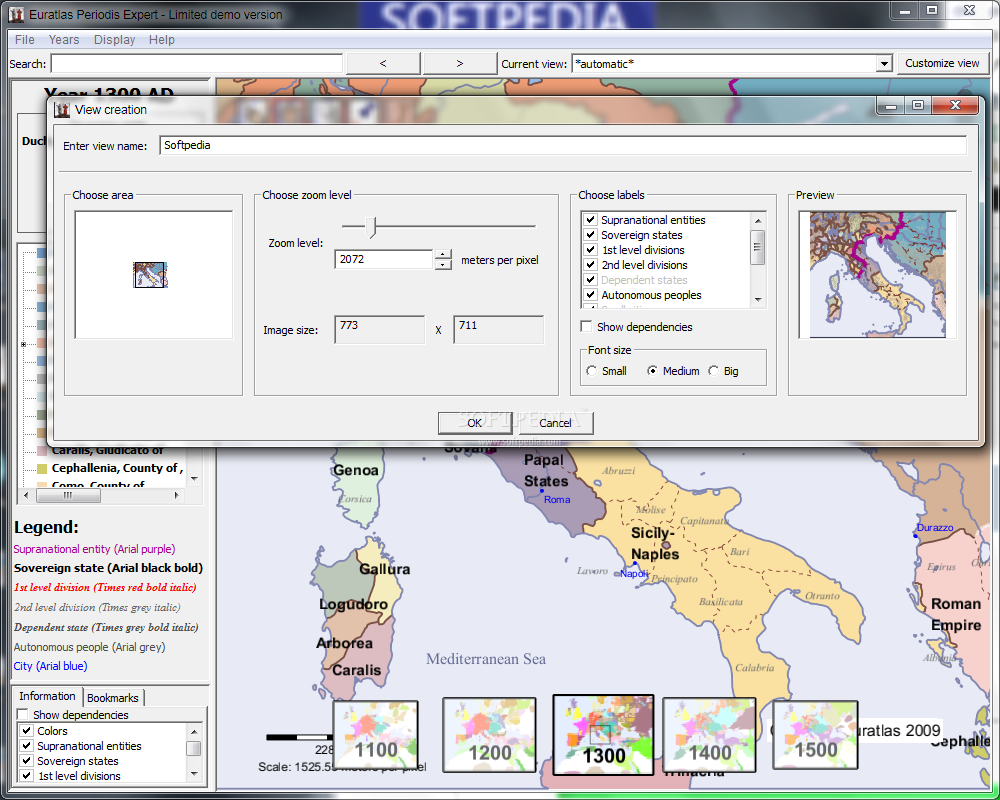This screenshot has height=800, width=1000.
Task: Click the Italy area thumbnail in Choose area
Action: click(151, 274)
